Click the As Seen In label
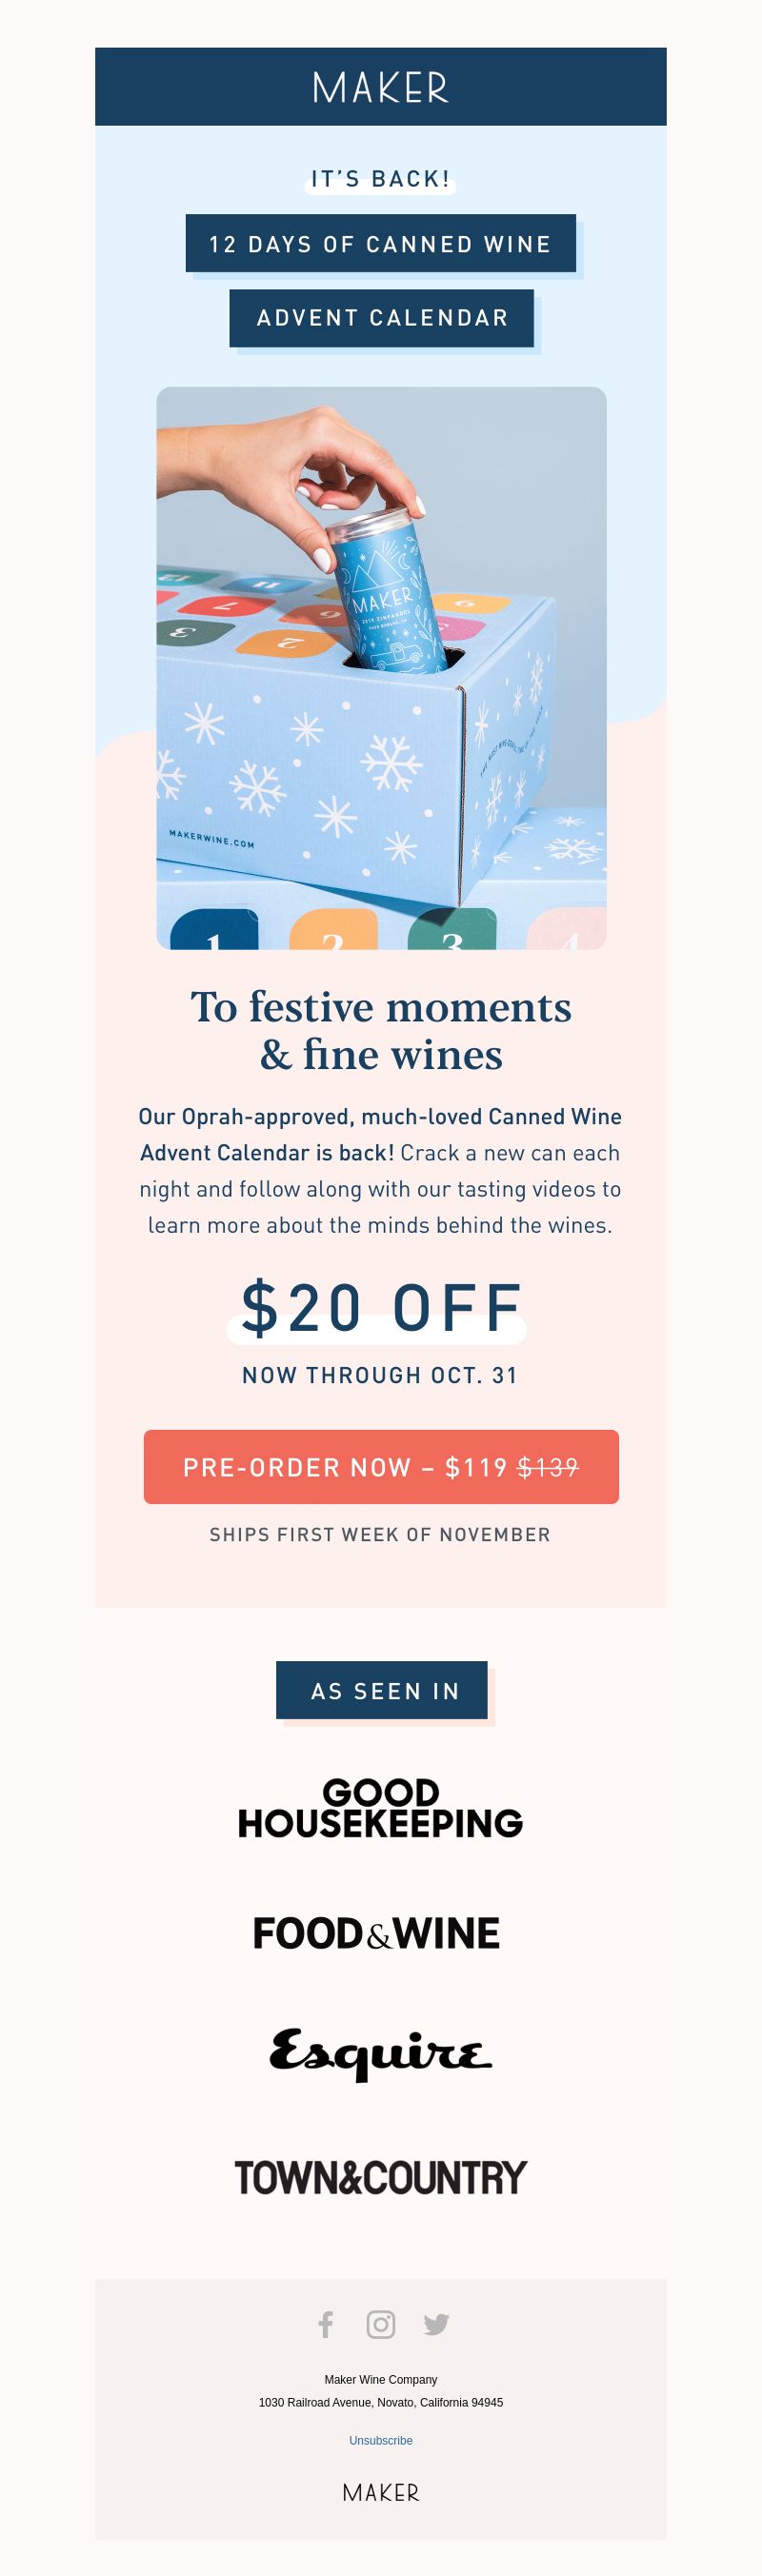Viewport: 762px width, 2576px height. (382, 1691)
